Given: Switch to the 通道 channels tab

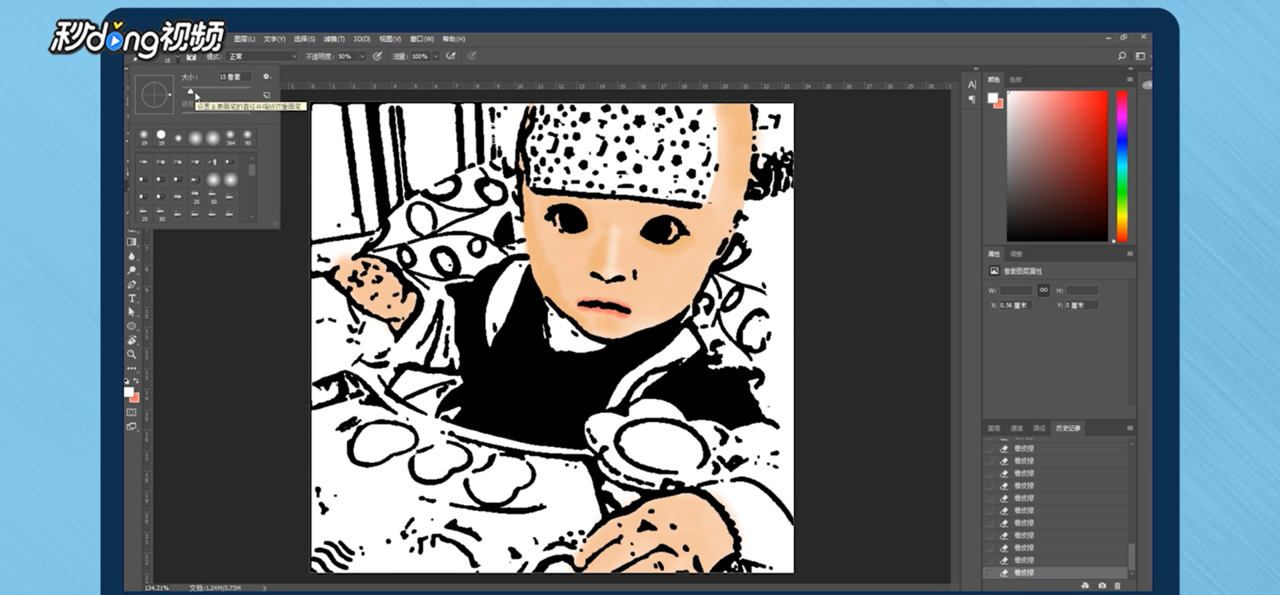Looking at the screenshot, I should (1017, 428).
